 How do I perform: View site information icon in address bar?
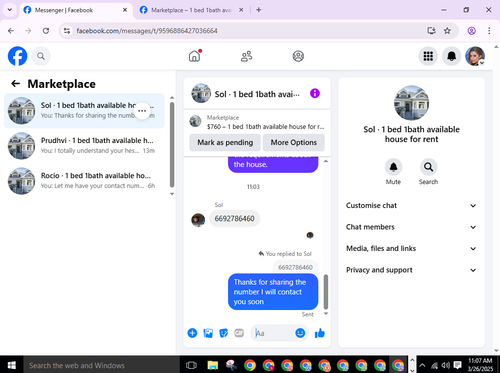67,31
